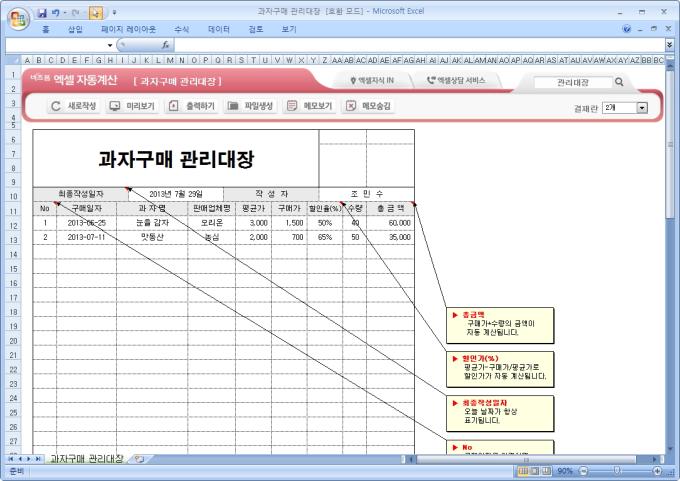680x481 pixels.
Task: Open 미리보기 print preview
Action: pos(131,106)
